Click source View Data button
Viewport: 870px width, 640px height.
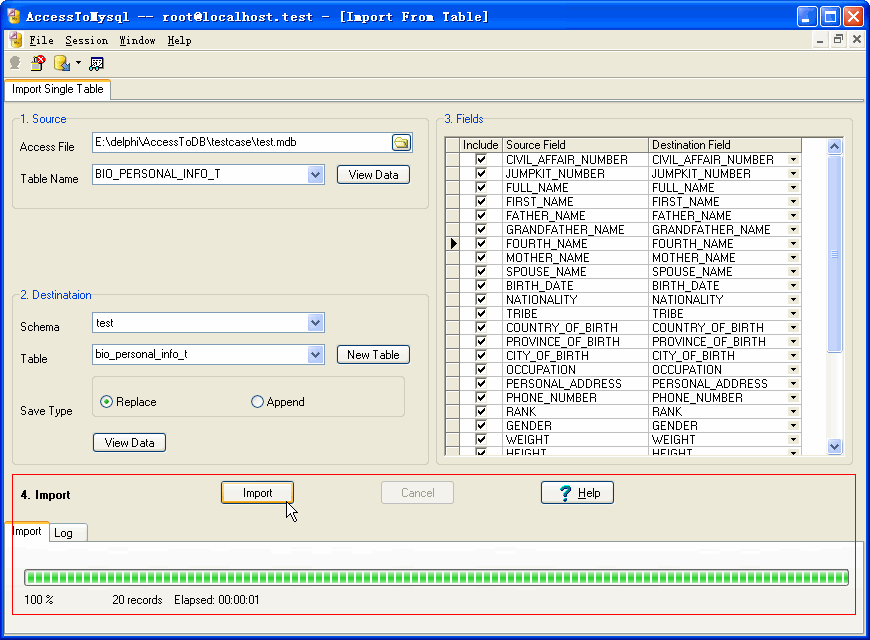click(373, 175)
